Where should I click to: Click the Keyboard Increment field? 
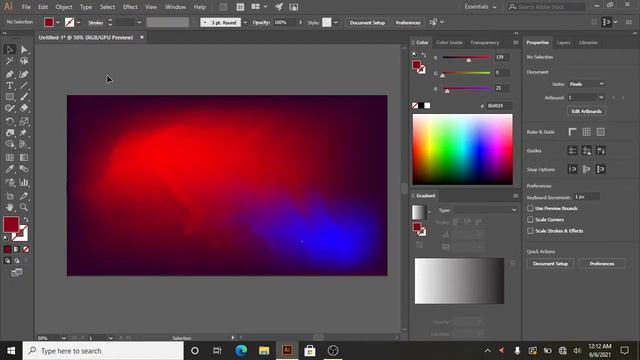point(587,197)
